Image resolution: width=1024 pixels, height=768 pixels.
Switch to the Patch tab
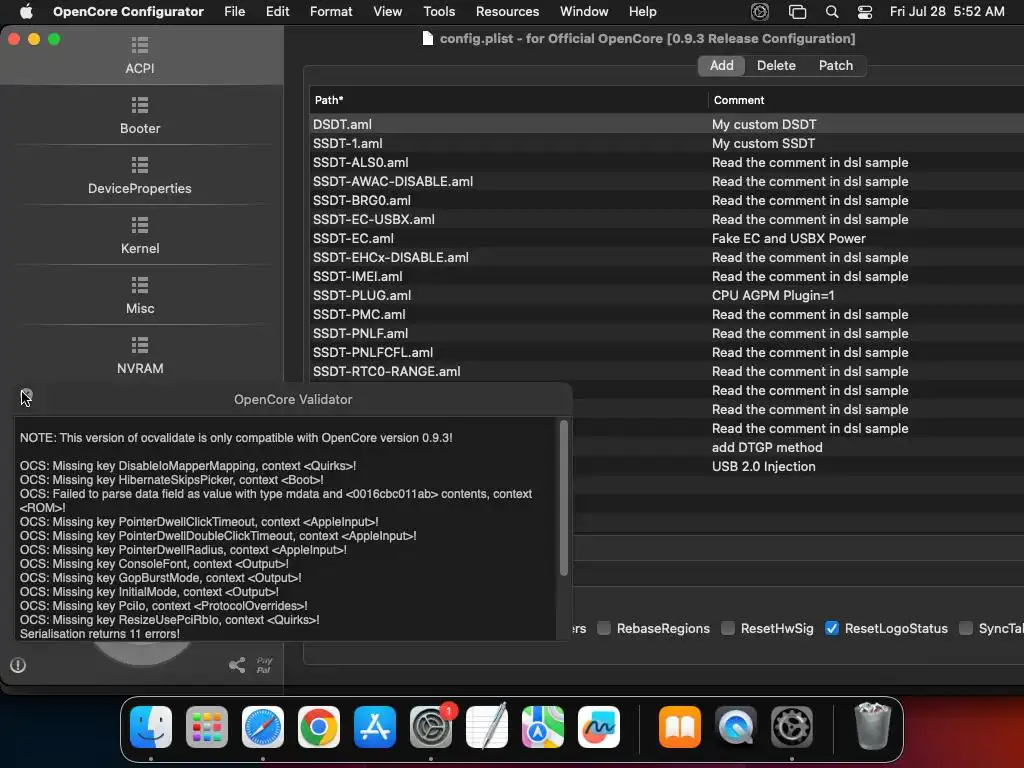836,65
